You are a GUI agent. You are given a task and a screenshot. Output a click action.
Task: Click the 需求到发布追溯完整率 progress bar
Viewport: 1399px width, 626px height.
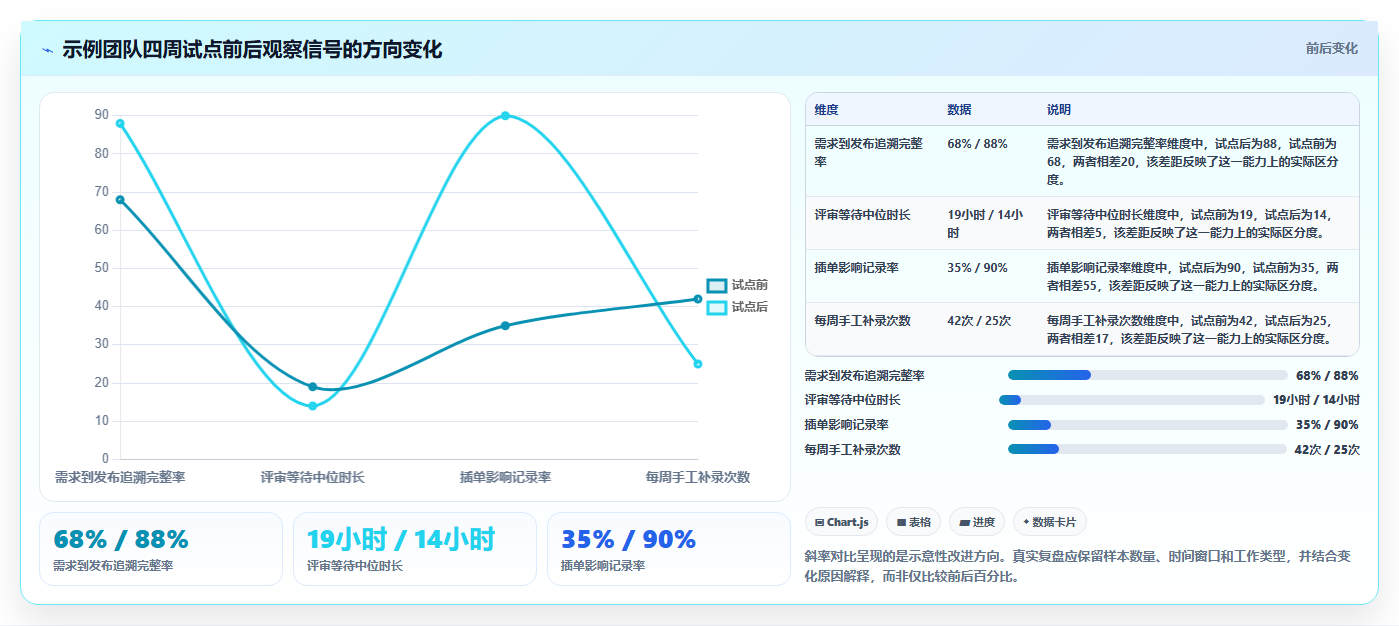pyautogui.click(x=1147, y=375)
